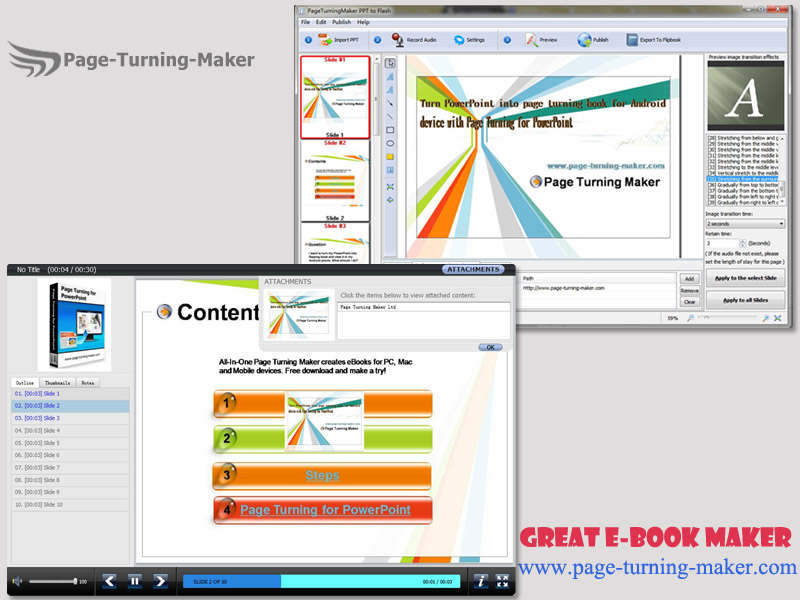Select outline row 05. Slide 5
This screenshot has width=800, height=600.
70,443
